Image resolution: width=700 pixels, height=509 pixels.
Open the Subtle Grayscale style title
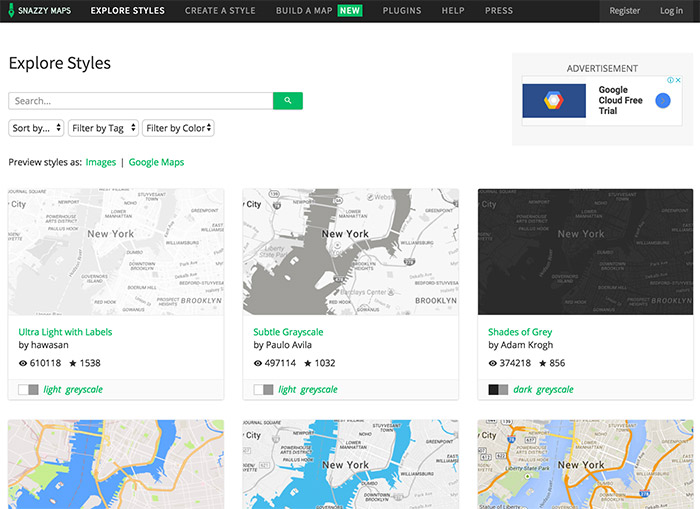288,332
